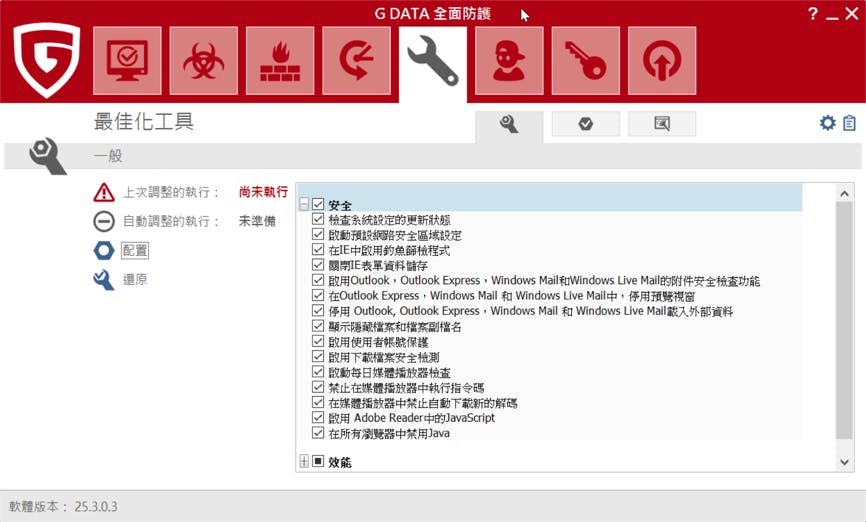Click the red warning triangle icon

click(x=104, y=192)
